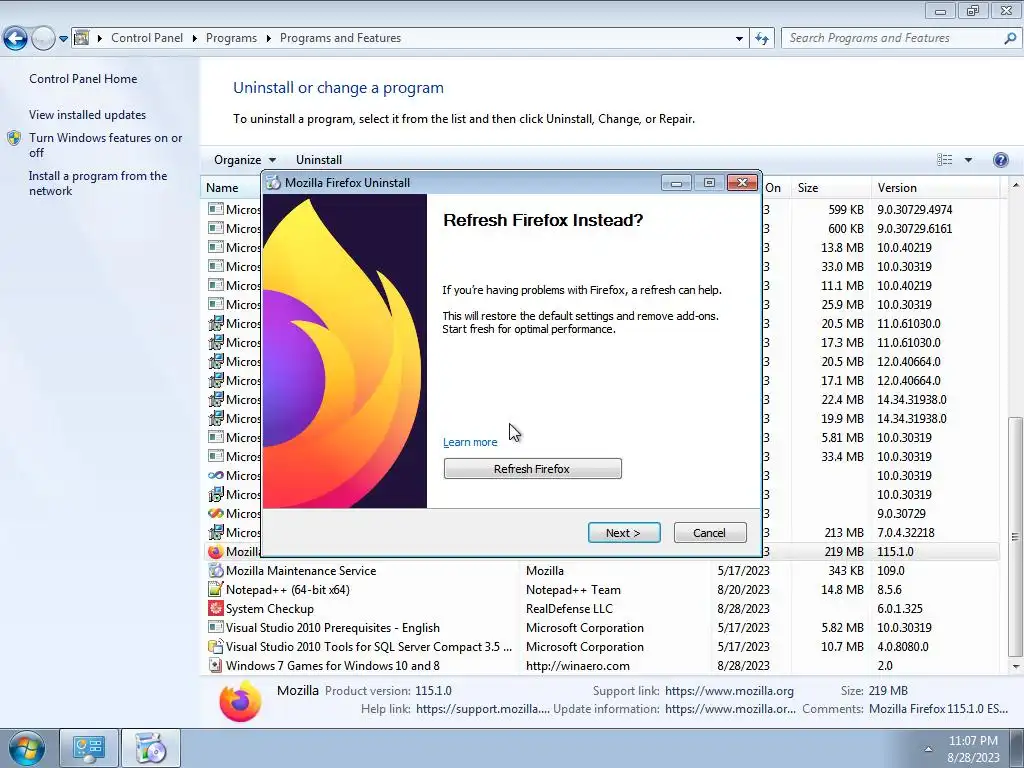Click the search magnifier icon
The image size is (1024, 768).
pyautogui.click(x=1010, y=38)
